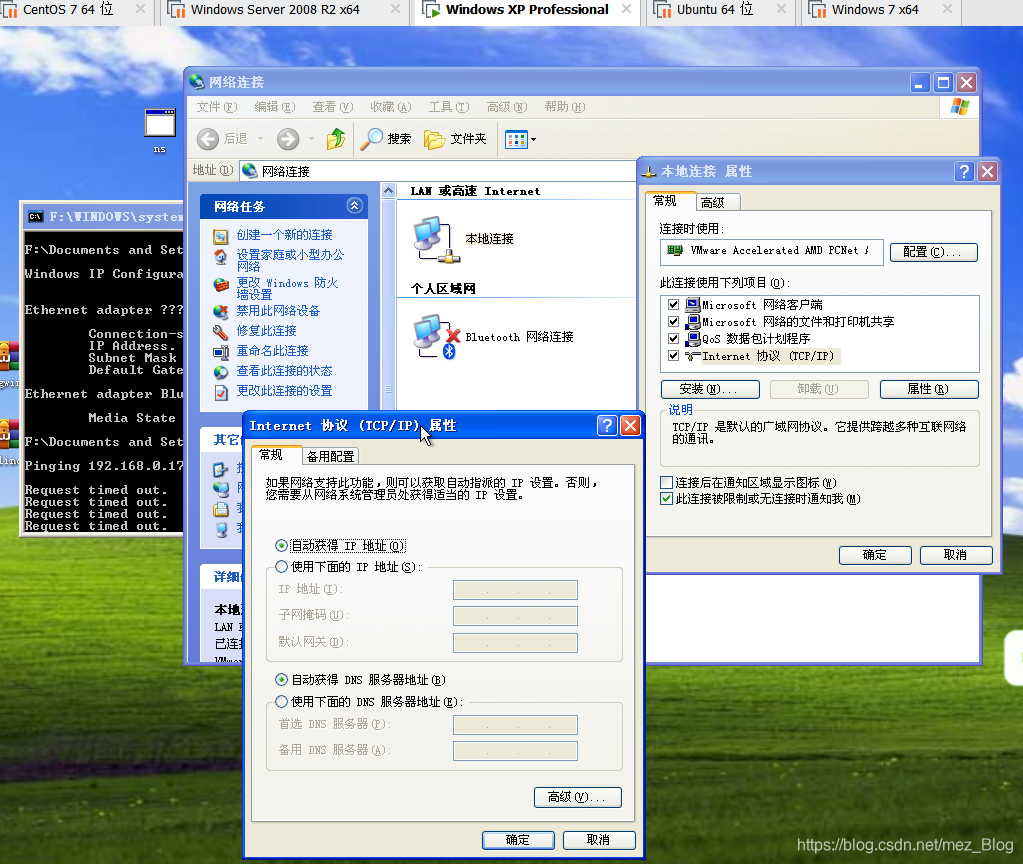Switch to 备用配置 tab
Viewport: 1023px width, 864px height.
pyautogui.click(x=331, y=456)
